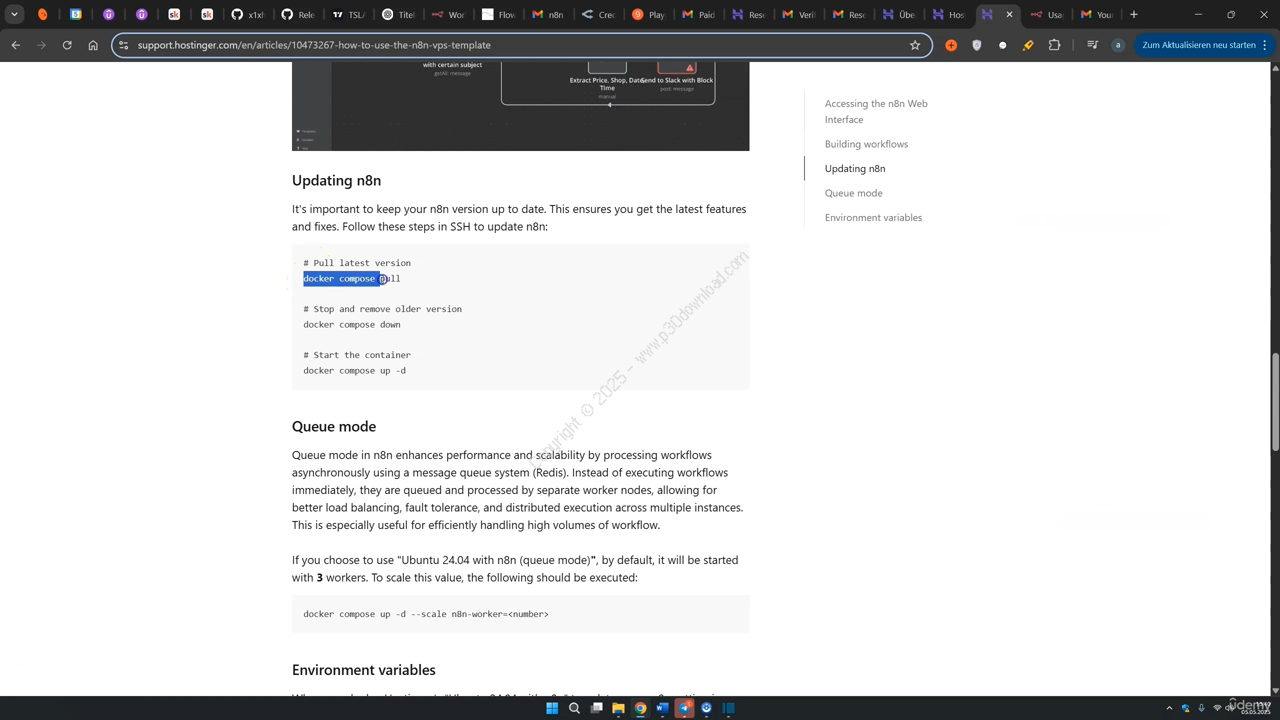
Task: Jump to 'Queue mode' in sidebar
Action: [x=853, y=193]
